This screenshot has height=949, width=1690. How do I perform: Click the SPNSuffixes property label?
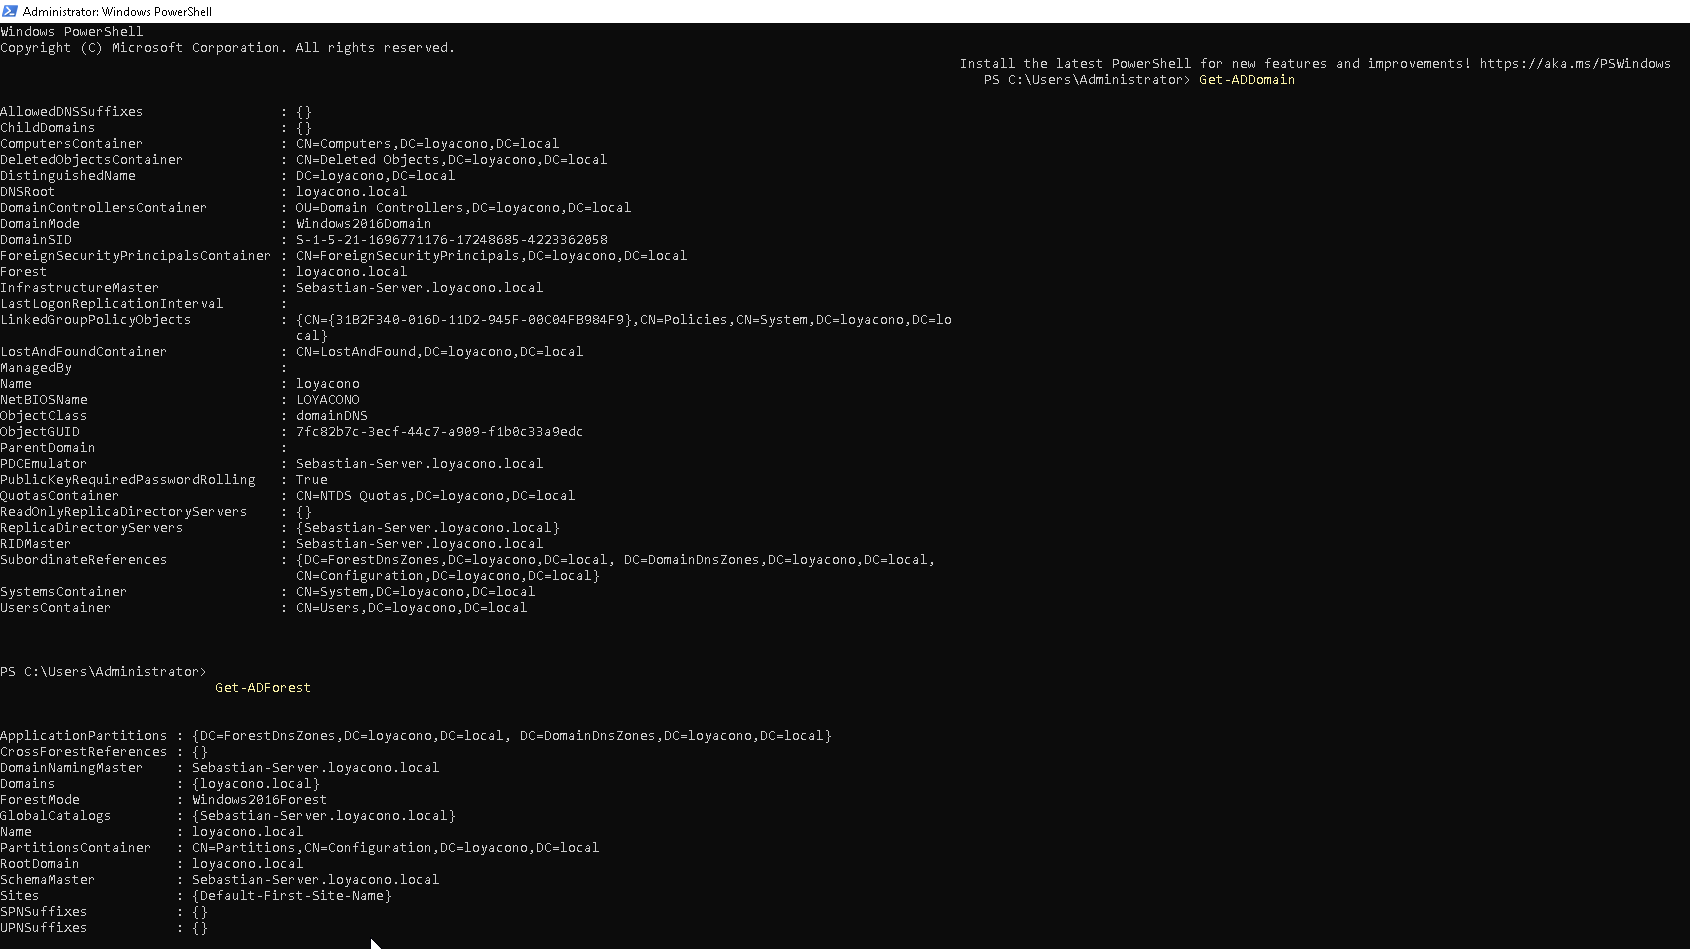pos(44,912)
